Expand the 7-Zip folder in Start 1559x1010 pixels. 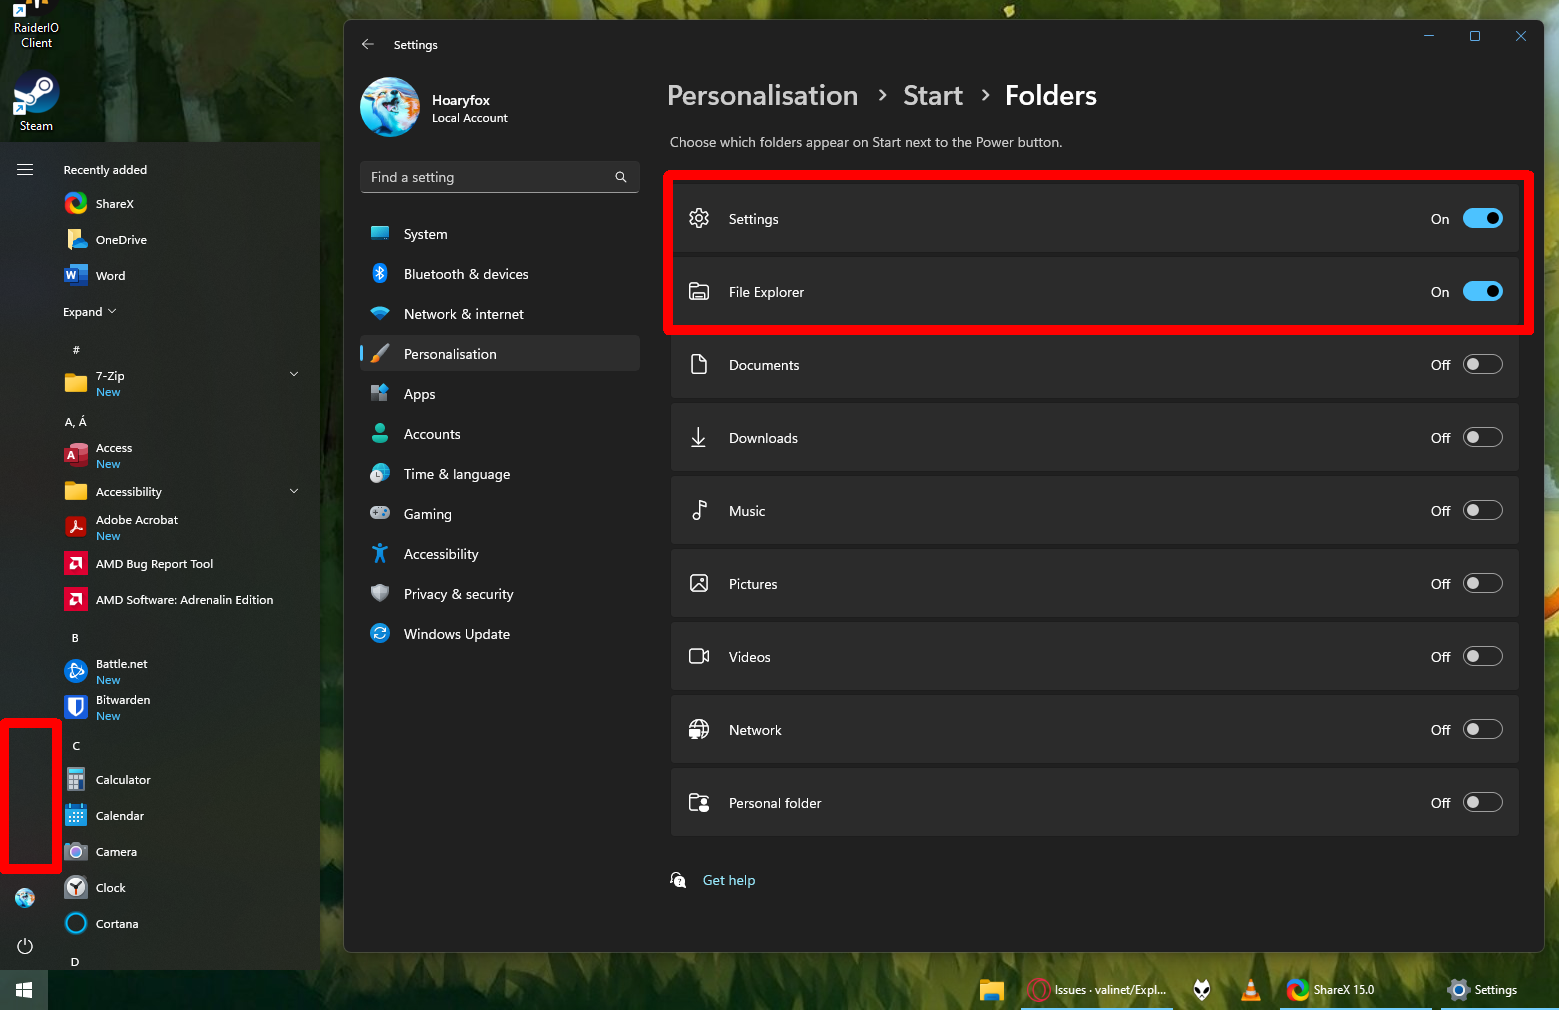click(x=293, y=373)
